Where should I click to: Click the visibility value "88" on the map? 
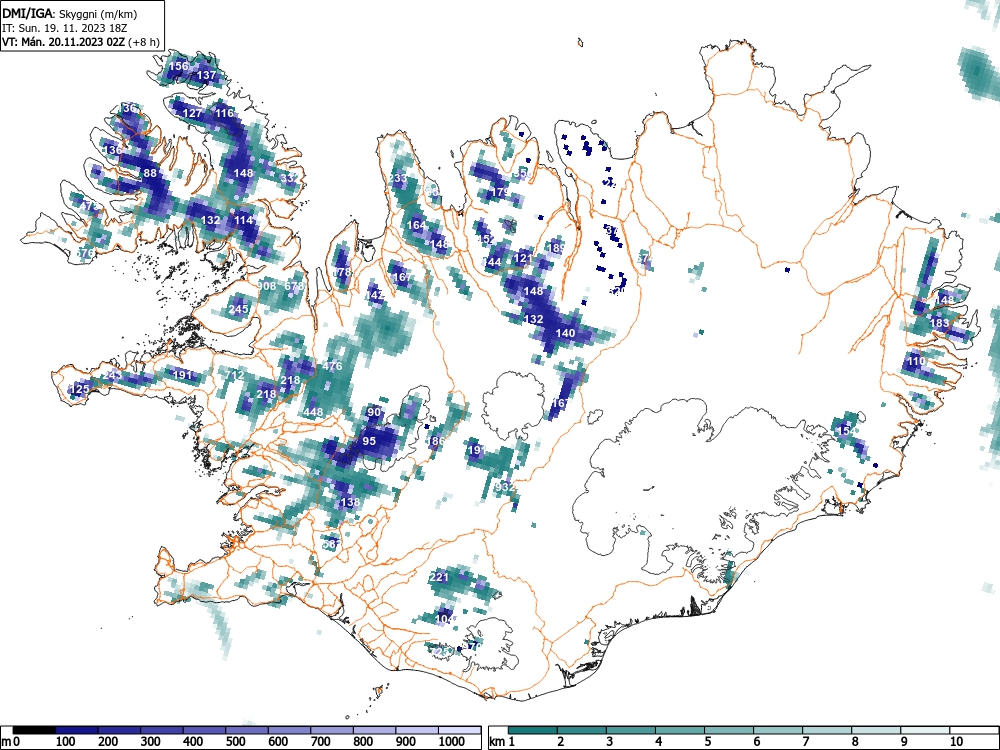(x=150, y=173)
